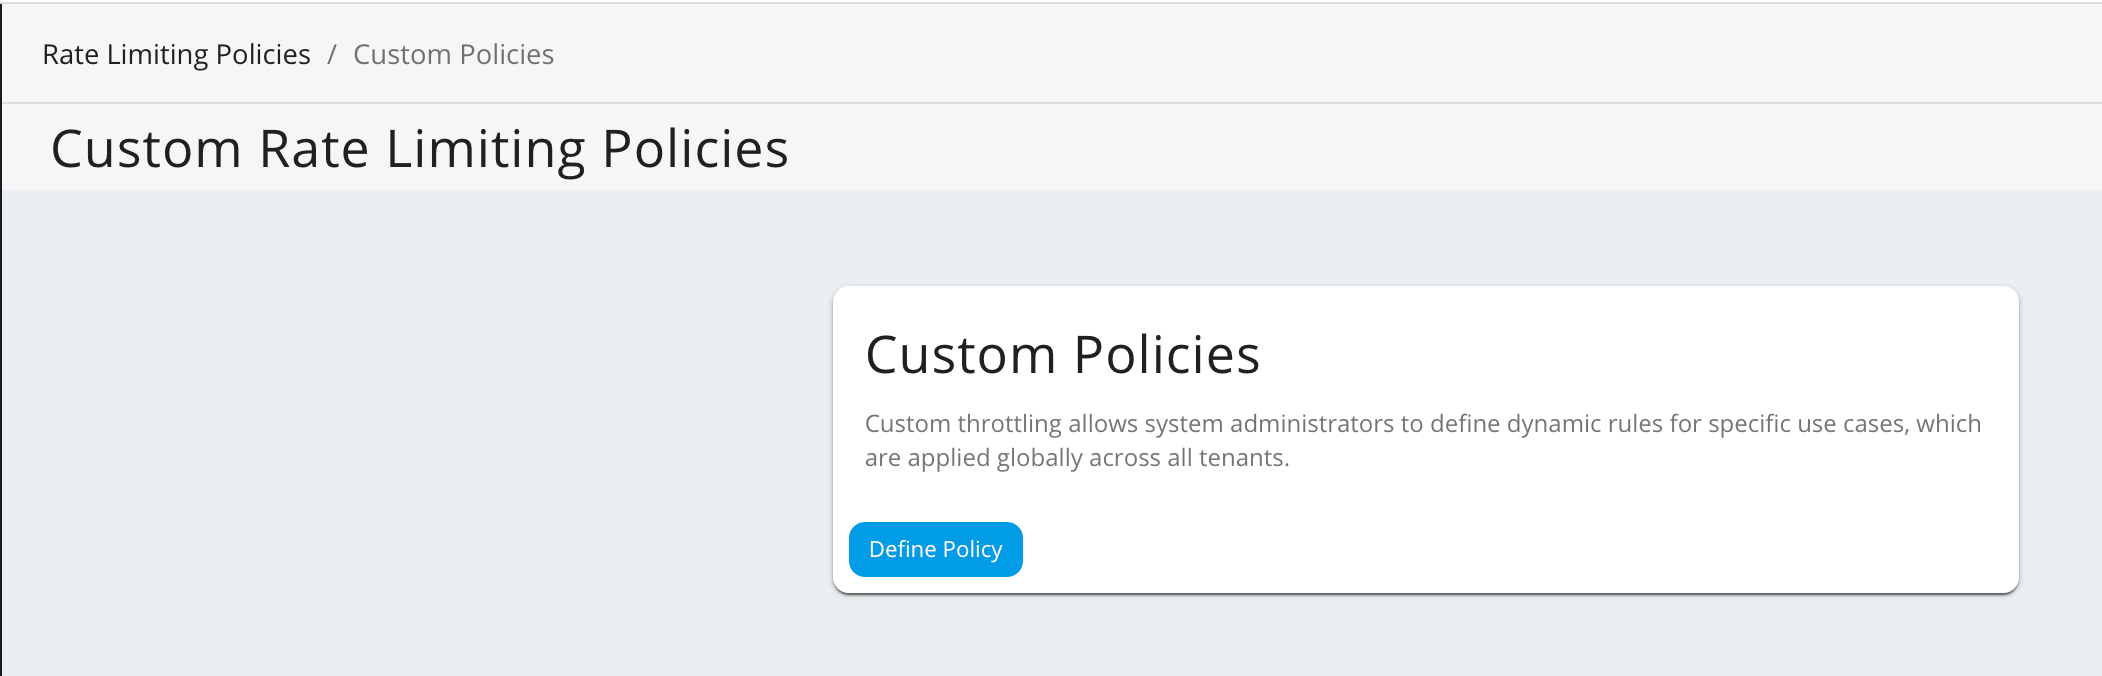Click the custom throttling description paragraph
The width and height of the screenshot is (2102, 676).
pyautogui.click(x=1423, y=440)
